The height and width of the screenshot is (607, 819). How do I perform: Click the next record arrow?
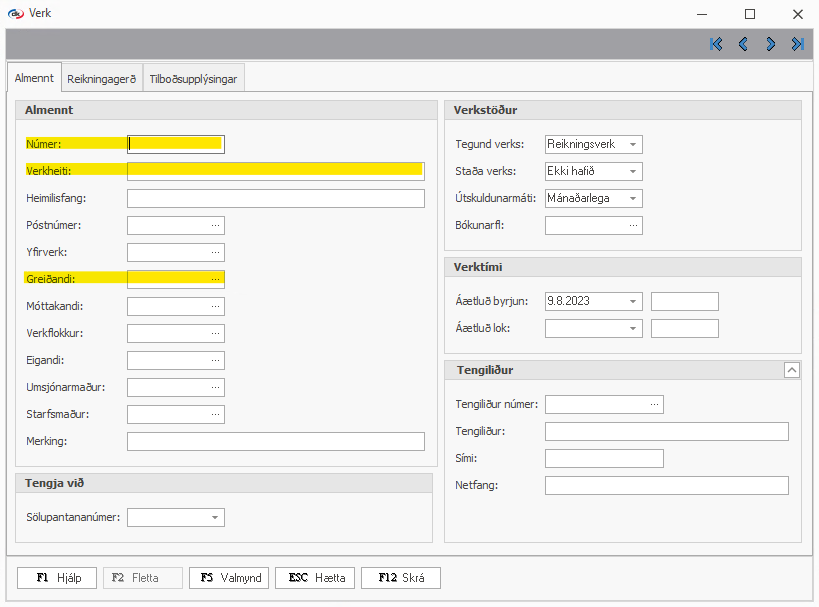tap(770, 44)
